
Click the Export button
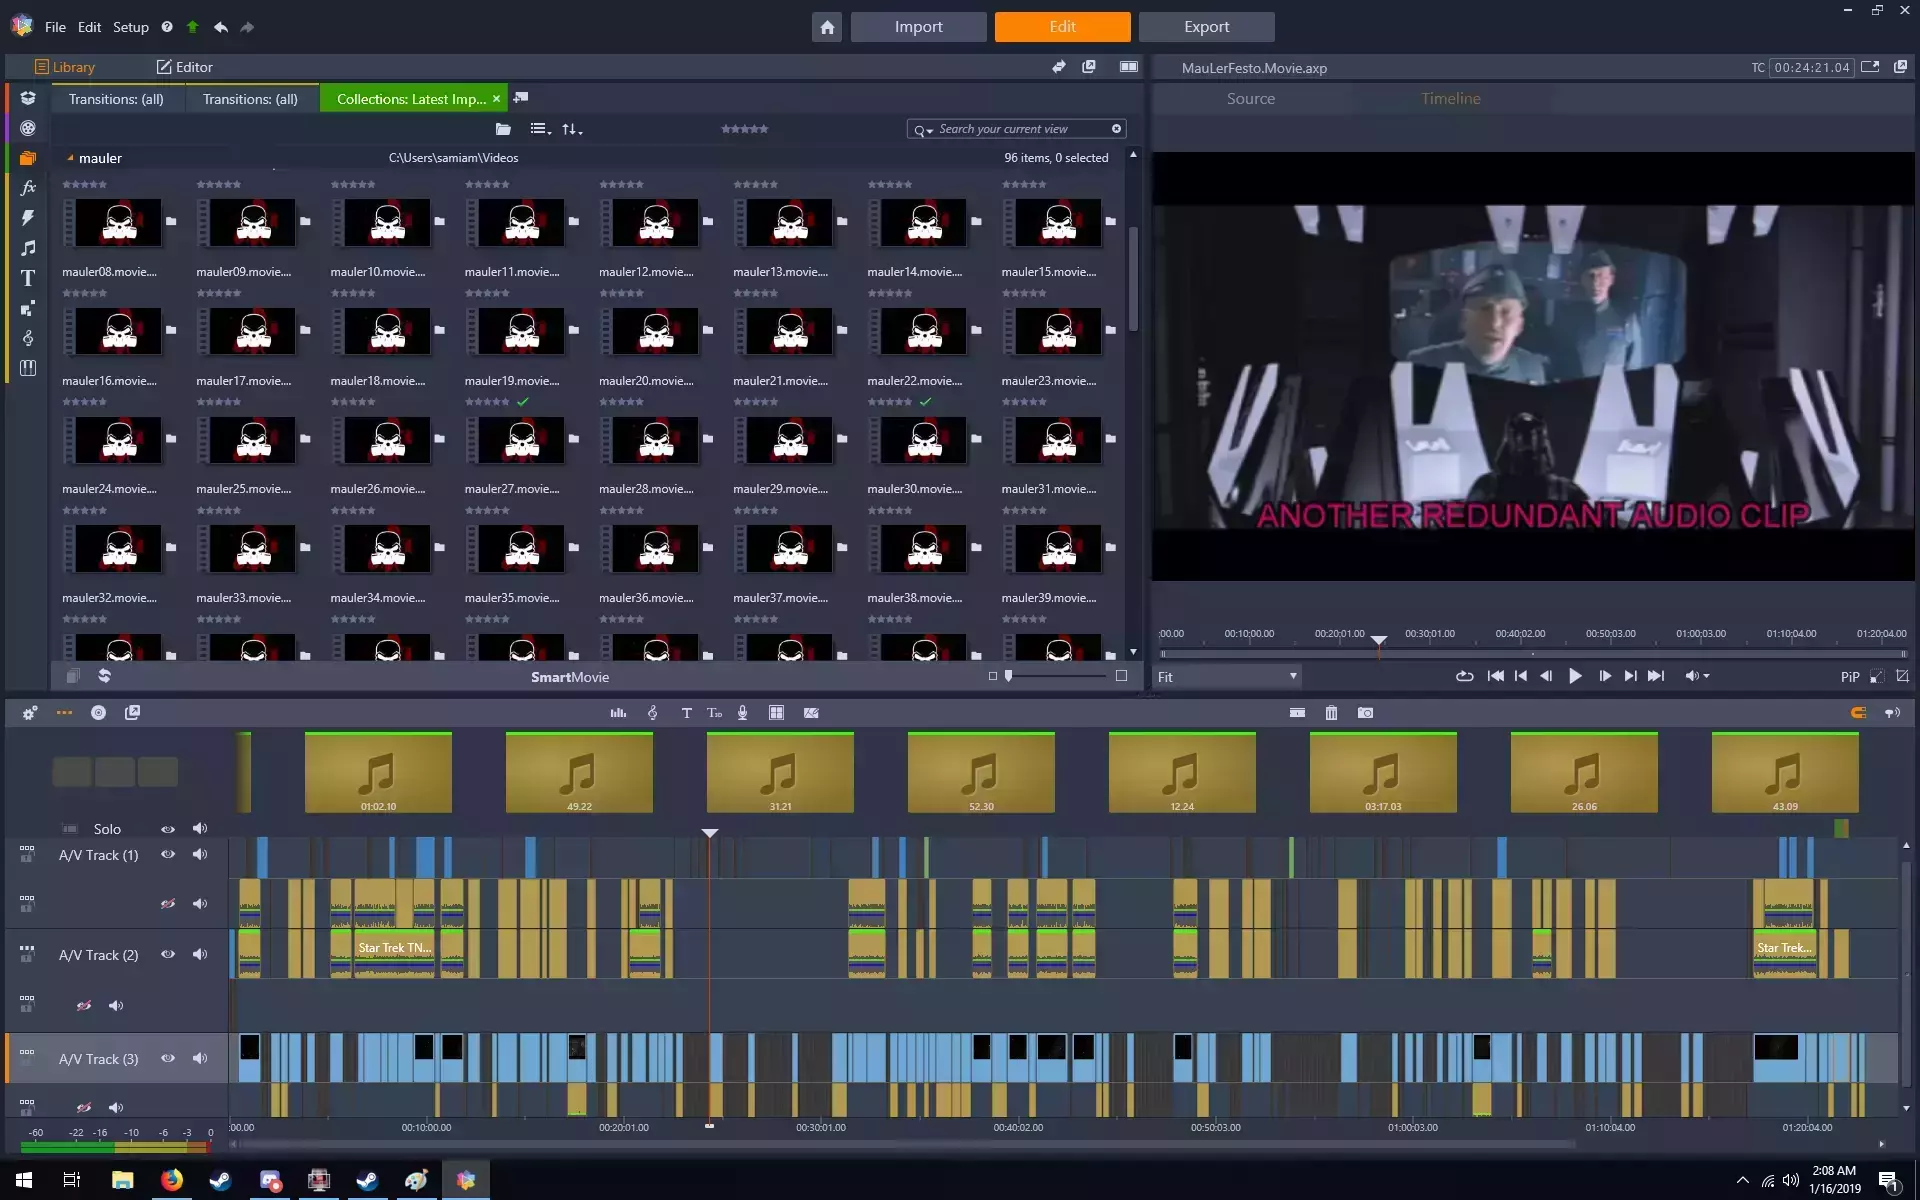tap(1206, 27)
